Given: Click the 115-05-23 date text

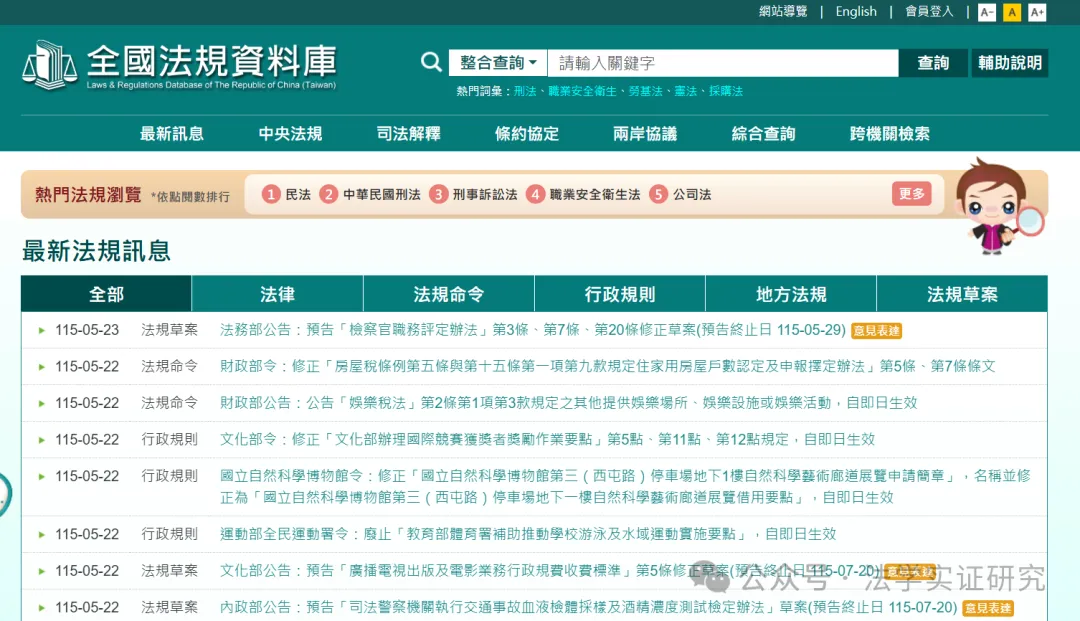Looking at the screenshot, I should coord(87,330).
